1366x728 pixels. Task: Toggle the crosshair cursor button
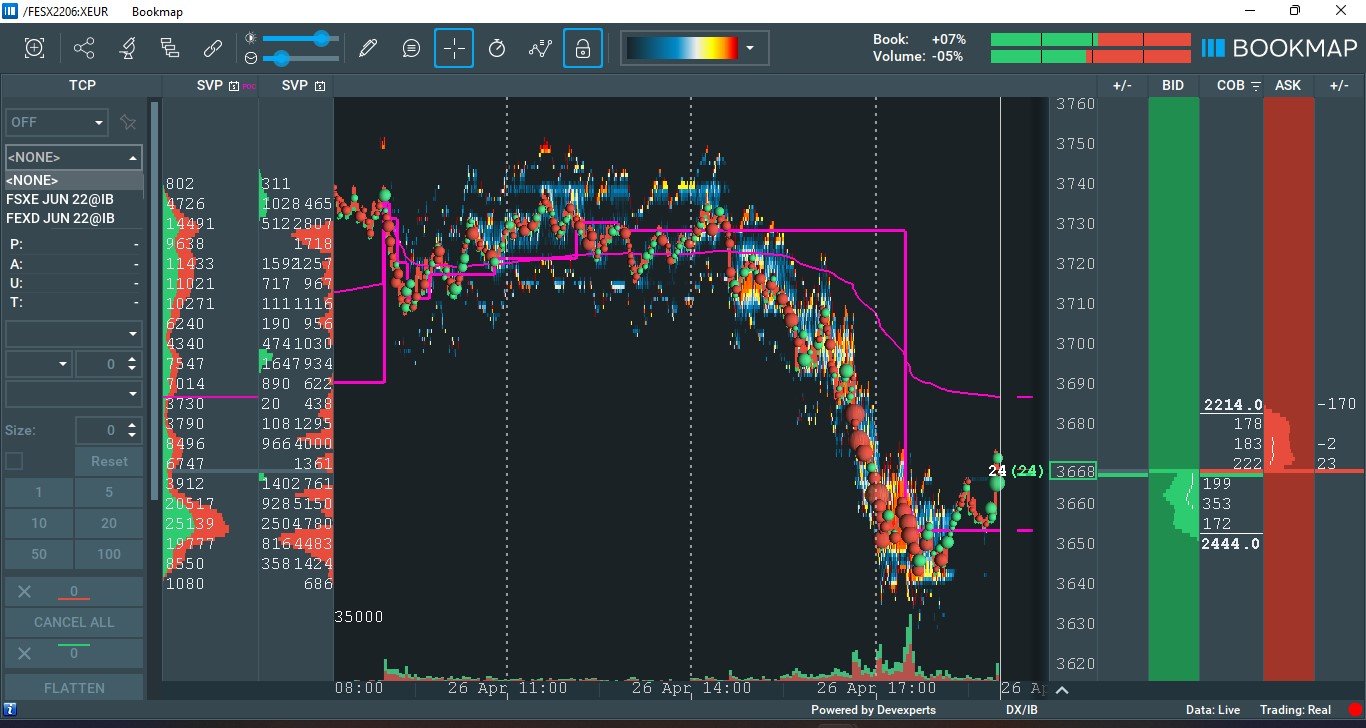point(454,48)
